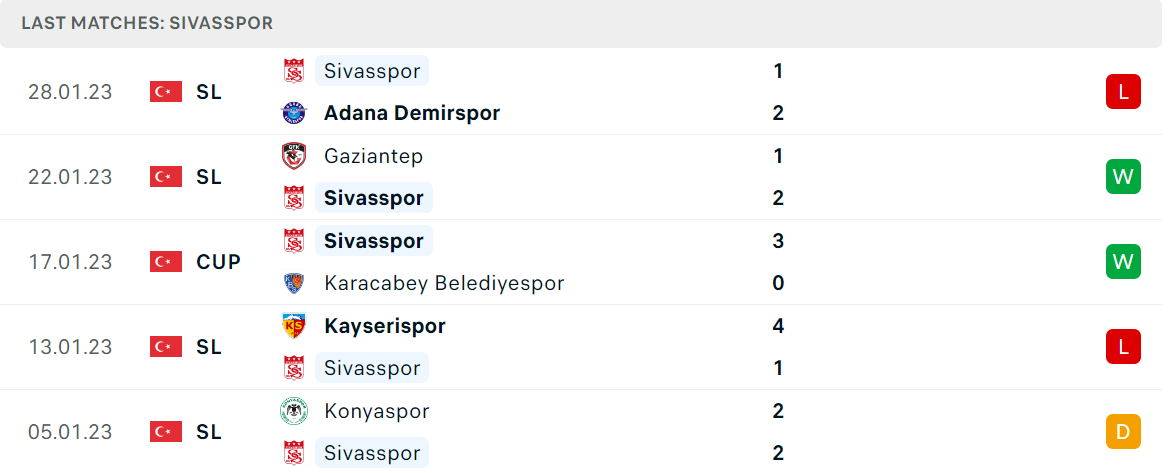Click Sivasspor crest in 28.01.23 match

pos(294,71)
